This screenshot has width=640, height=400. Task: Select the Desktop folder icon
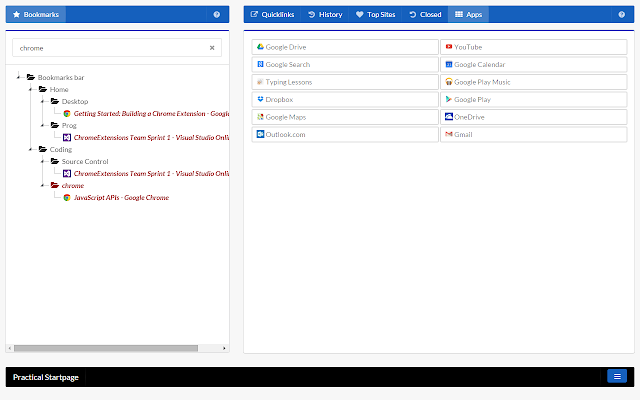55,101
